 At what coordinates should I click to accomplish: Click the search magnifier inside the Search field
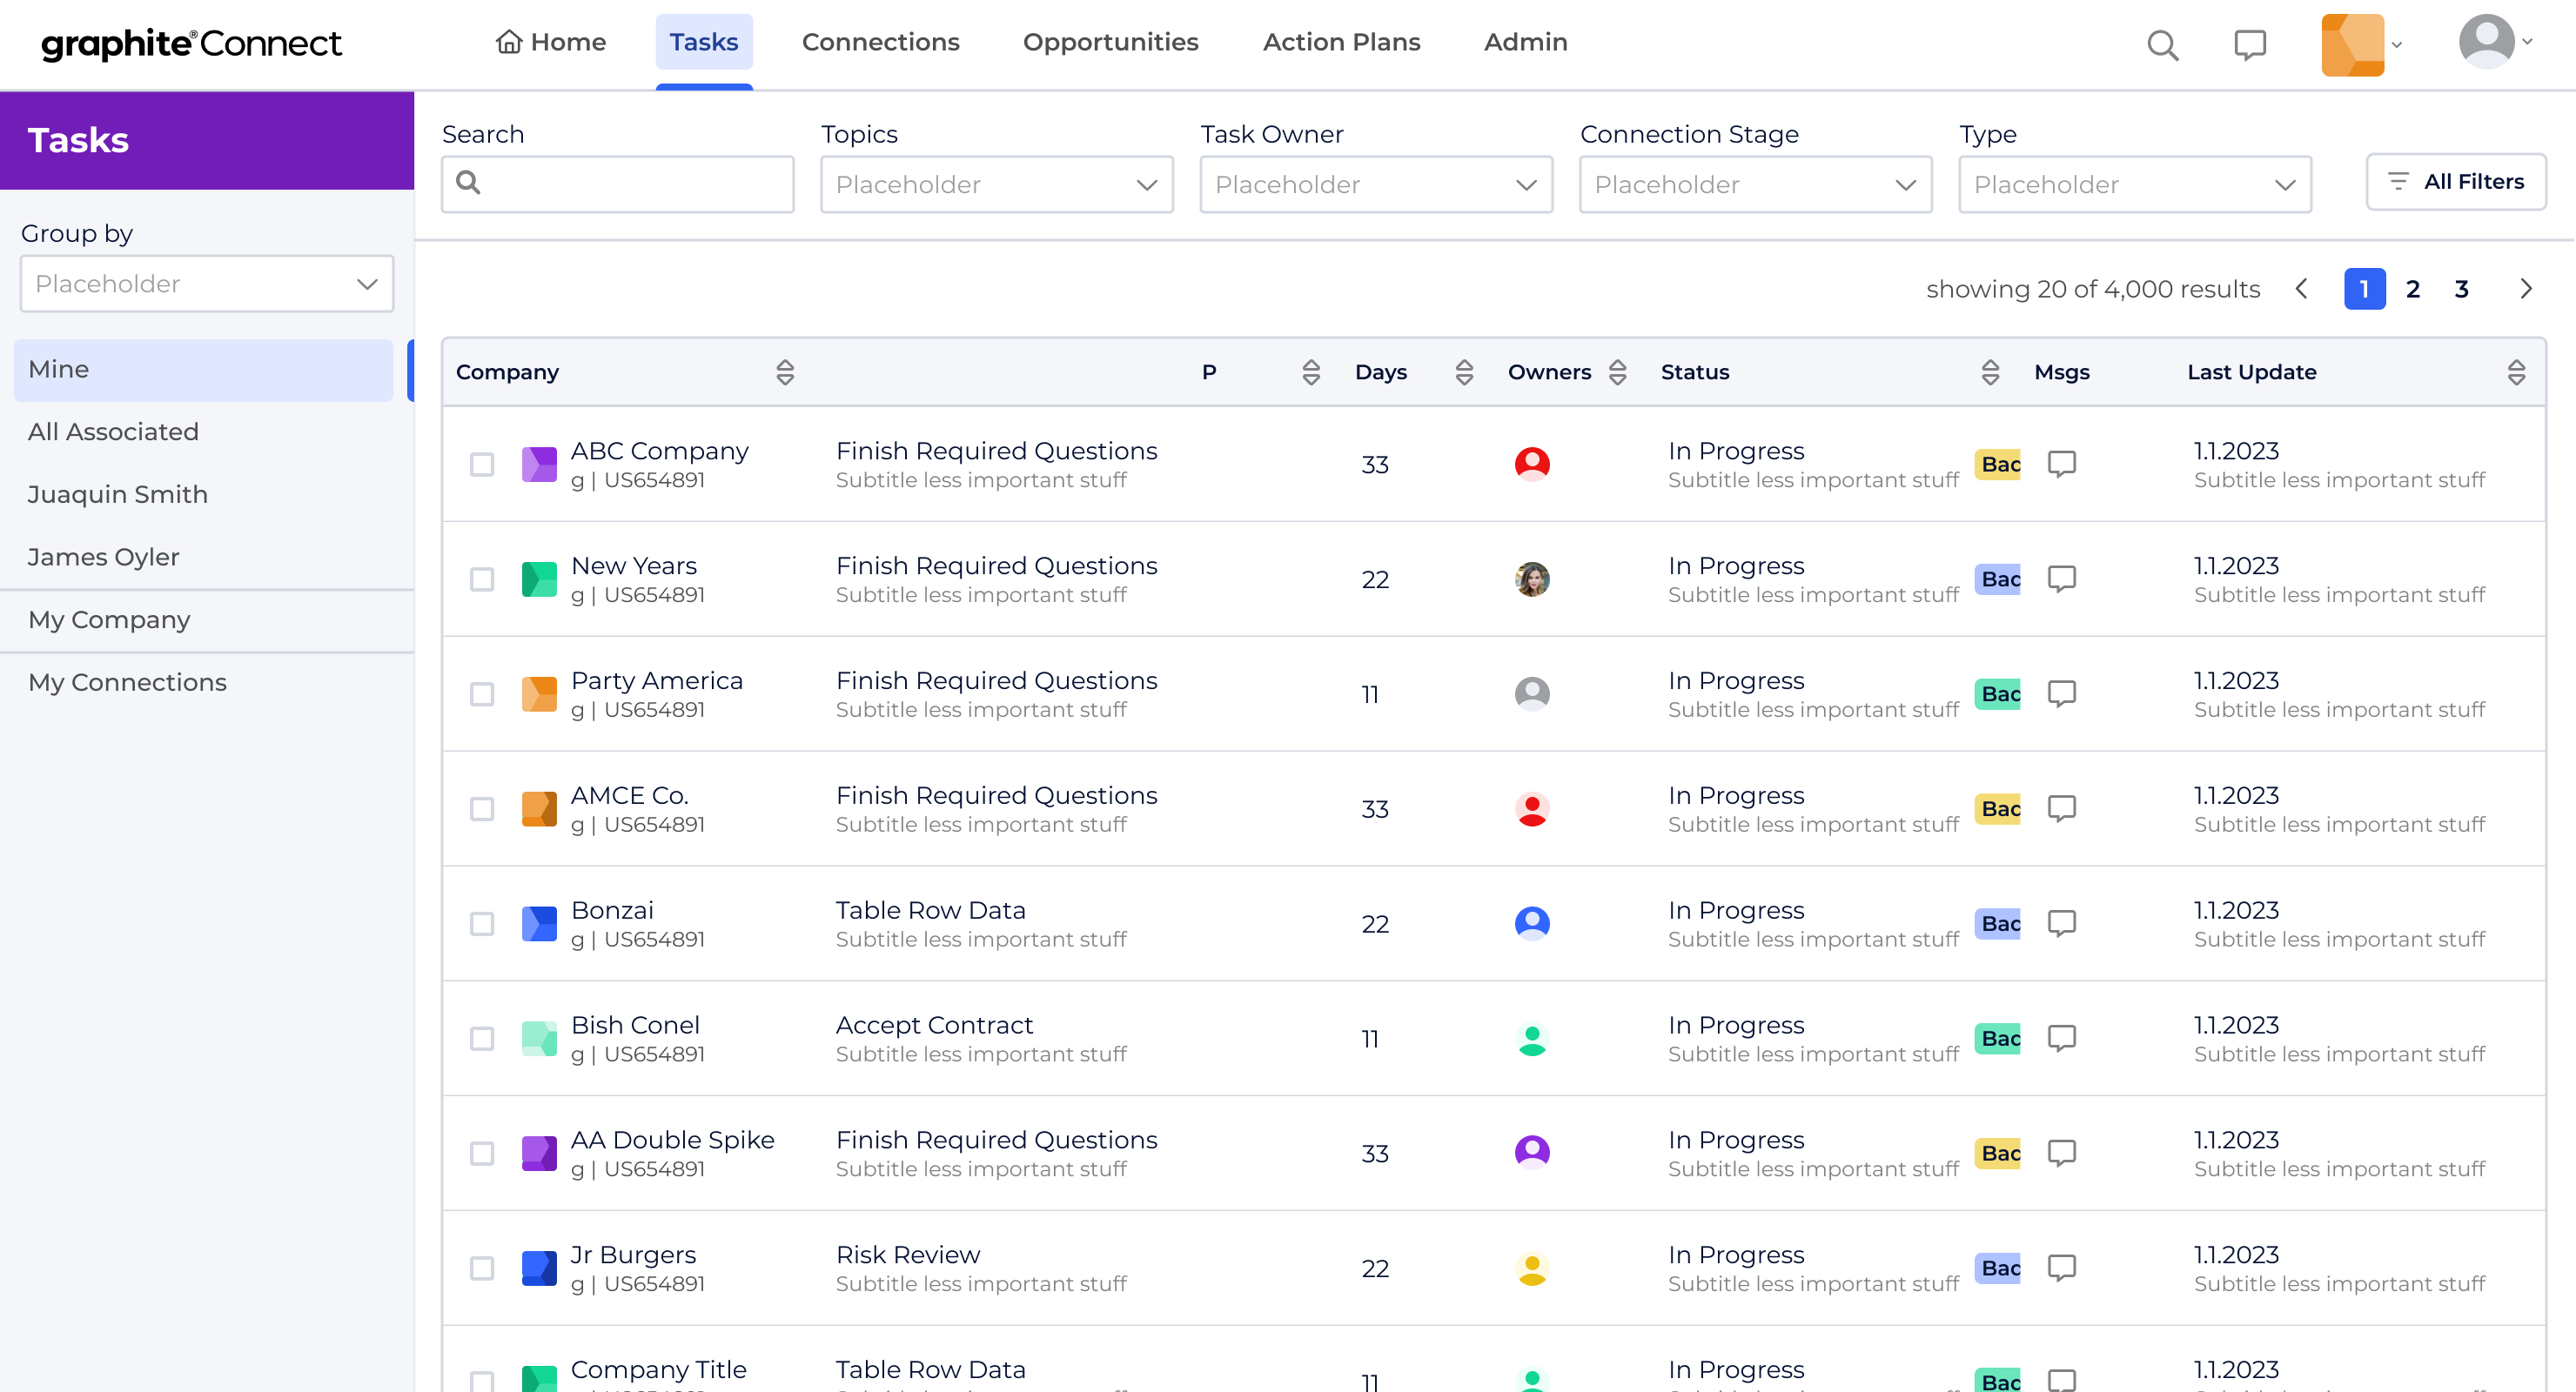pyautogui.click(x=470, y=183)
